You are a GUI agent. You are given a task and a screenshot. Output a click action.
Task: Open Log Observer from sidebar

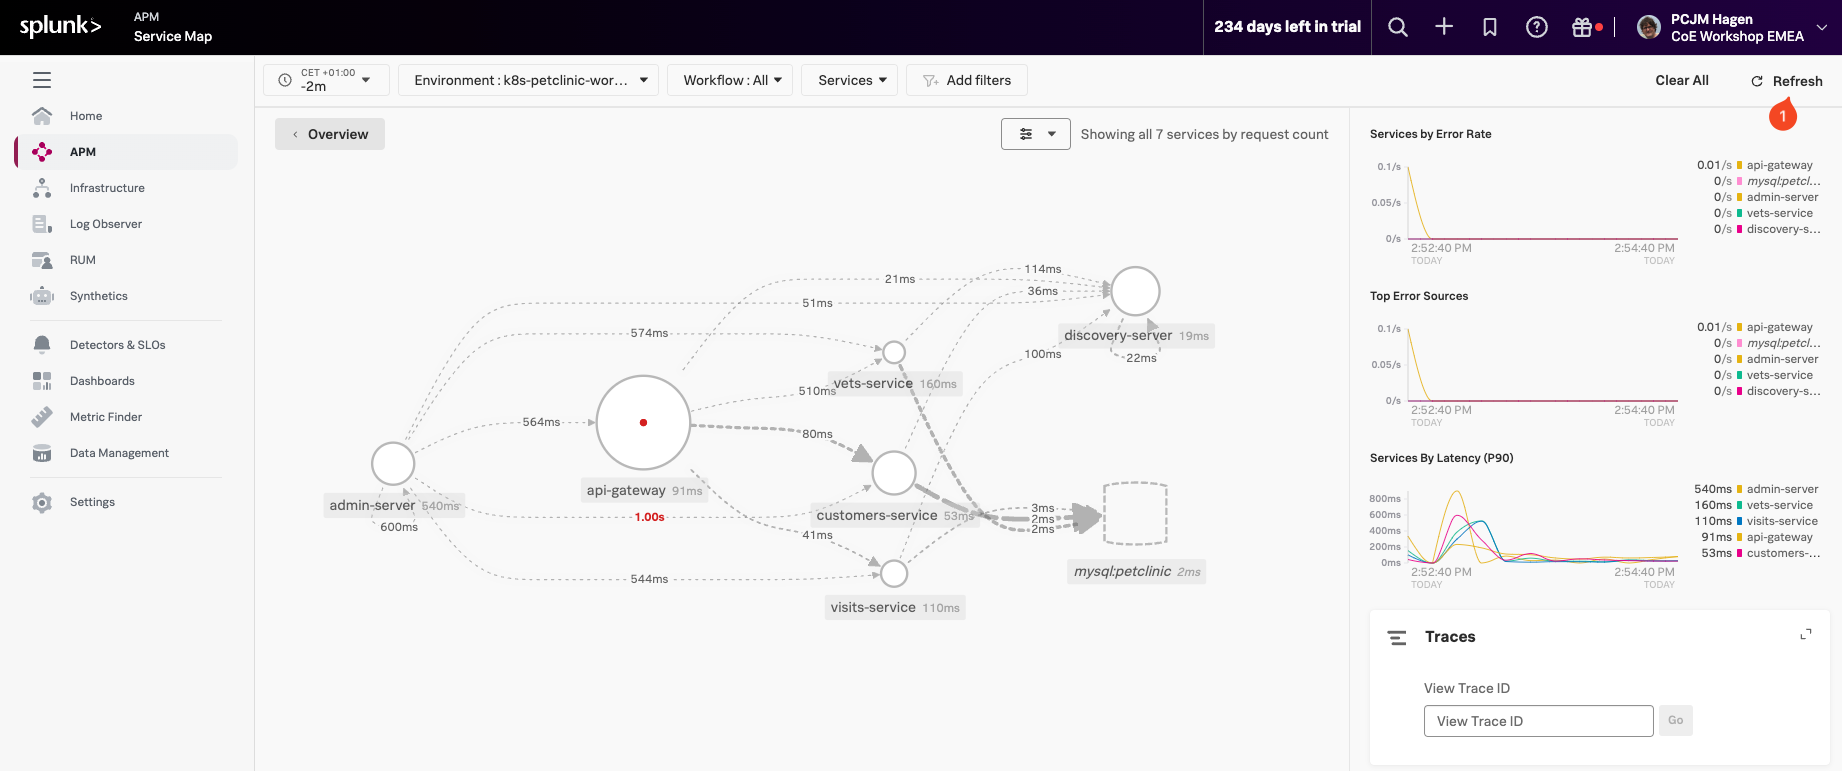click(106, 224)
